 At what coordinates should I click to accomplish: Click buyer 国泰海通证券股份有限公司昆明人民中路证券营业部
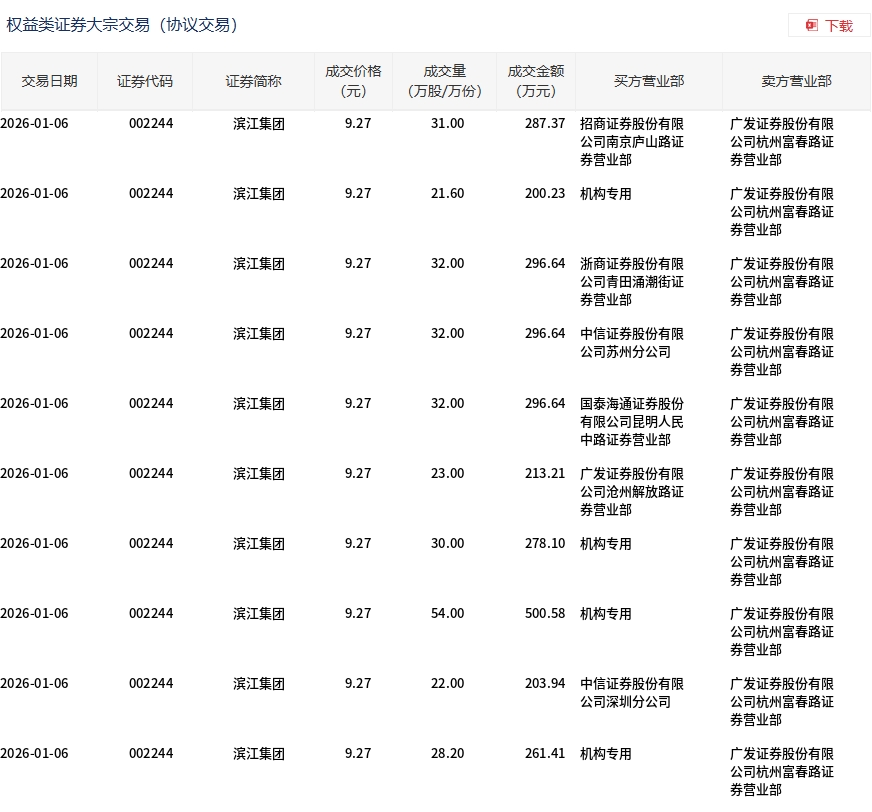(x=632, y=422)
